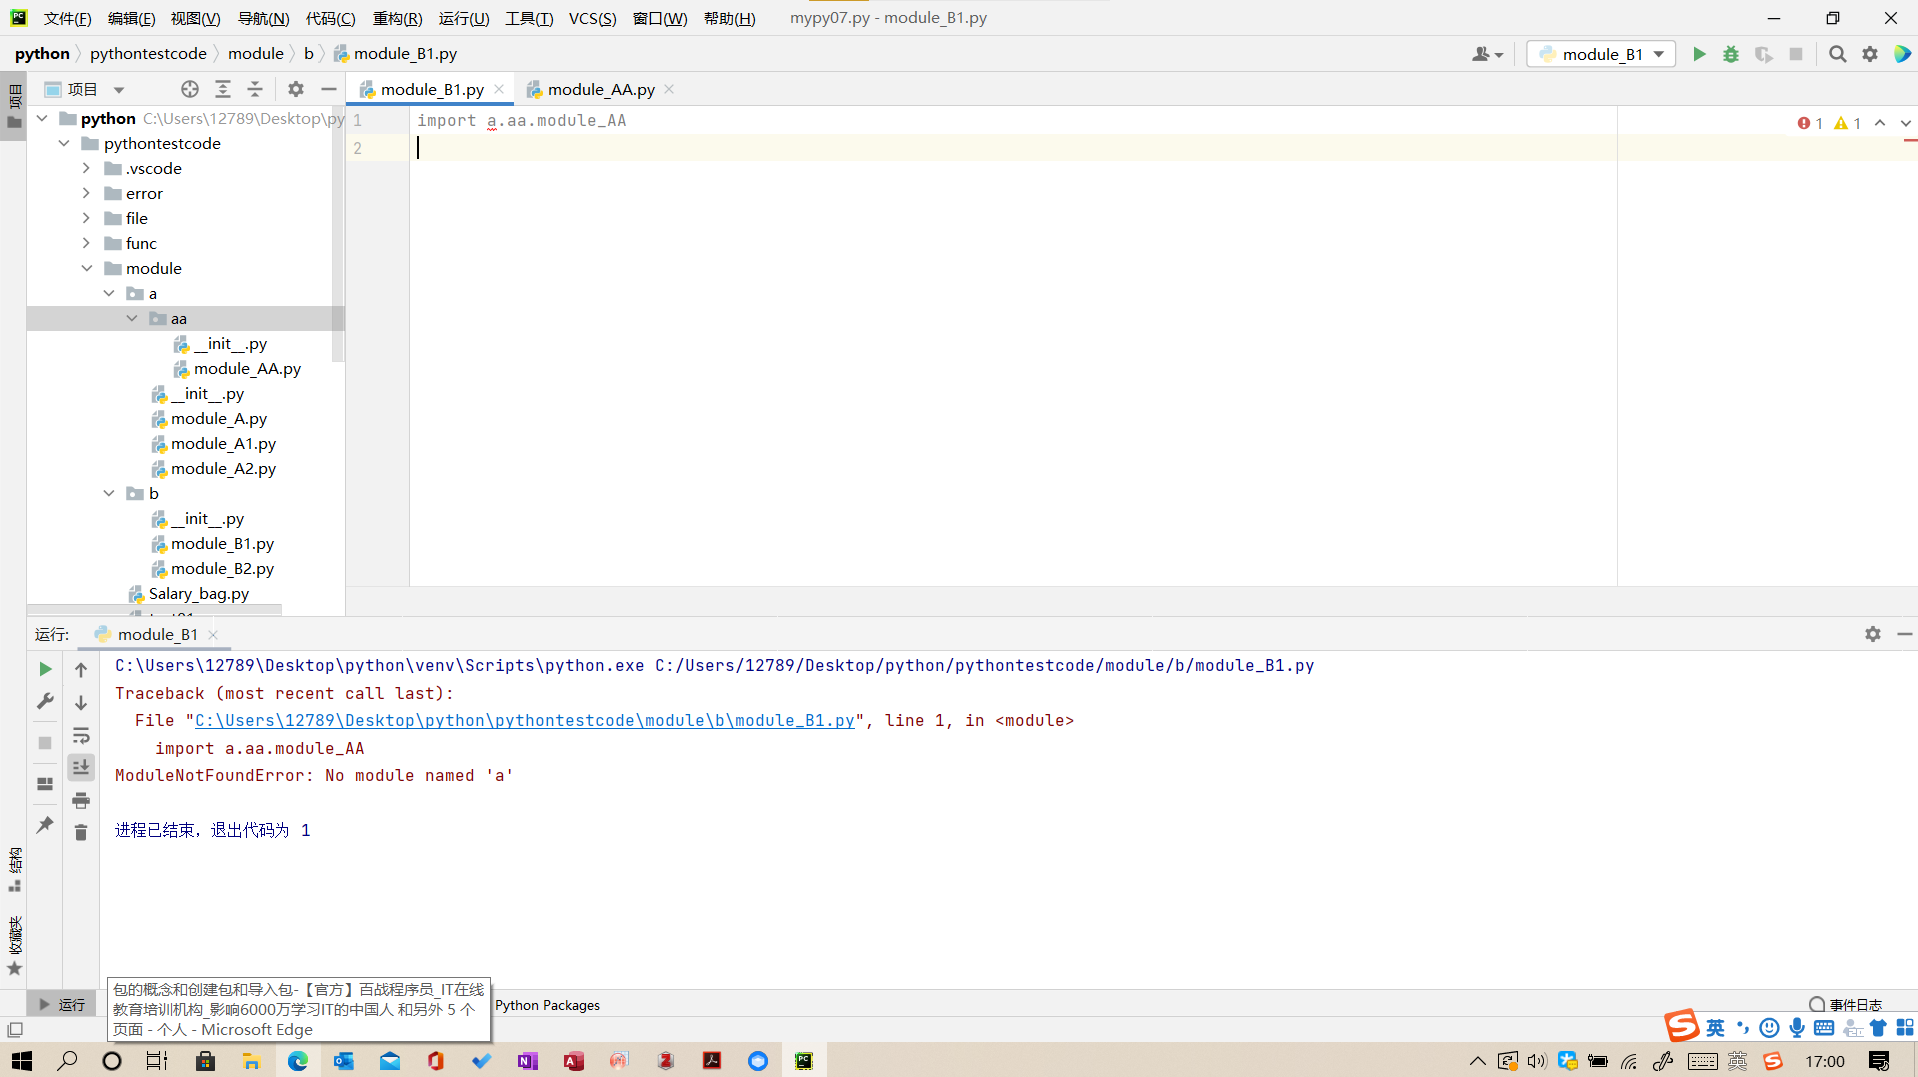This screenshot has width=1918, height=1077.
Task: Start debugging with the bug icon
Action: coord(1731,54)
